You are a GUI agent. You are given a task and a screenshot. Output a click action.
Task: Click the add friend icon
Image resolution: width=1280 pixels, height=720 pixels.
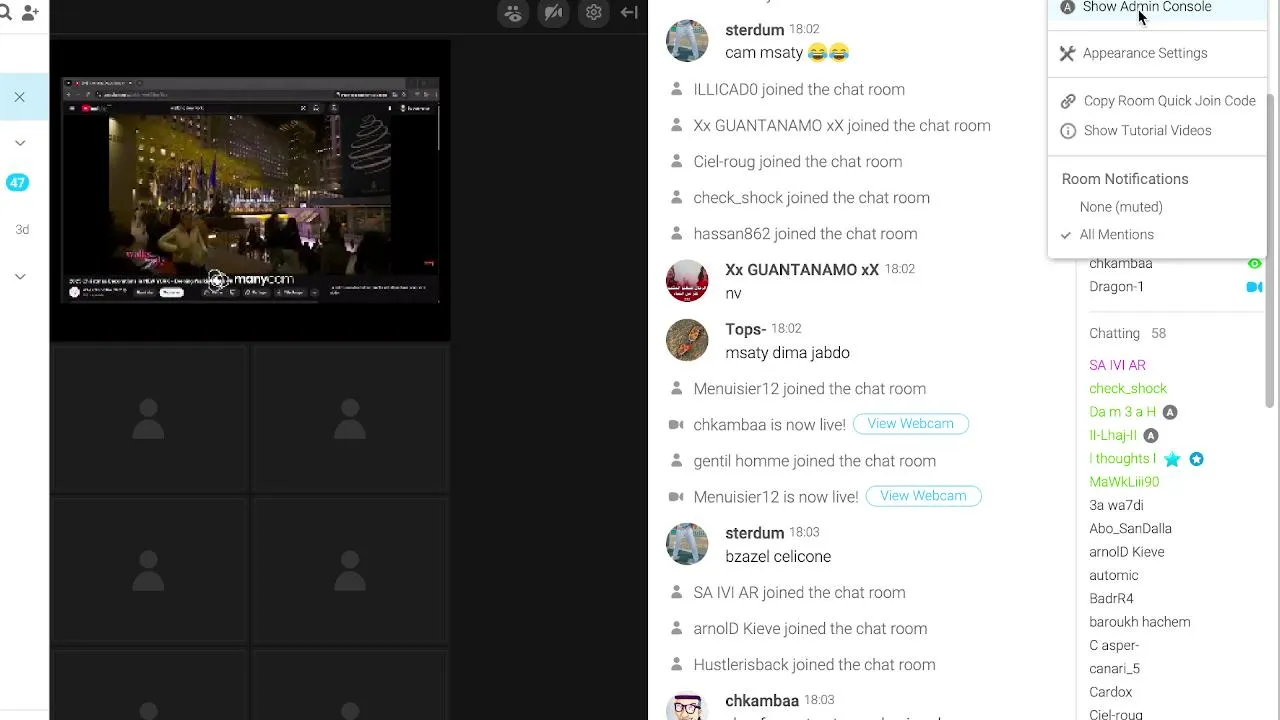[31, 13]
